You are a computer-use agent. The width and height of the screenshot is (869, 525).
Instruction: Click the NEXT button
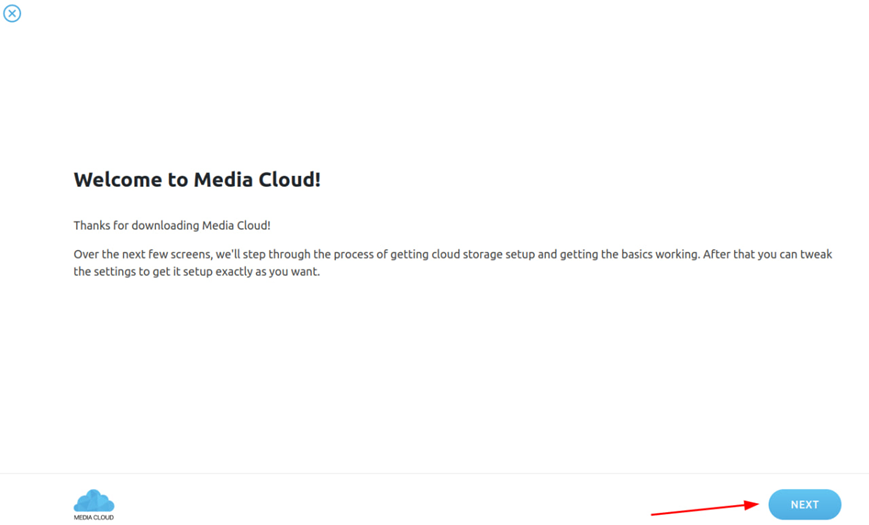point(804,505)
